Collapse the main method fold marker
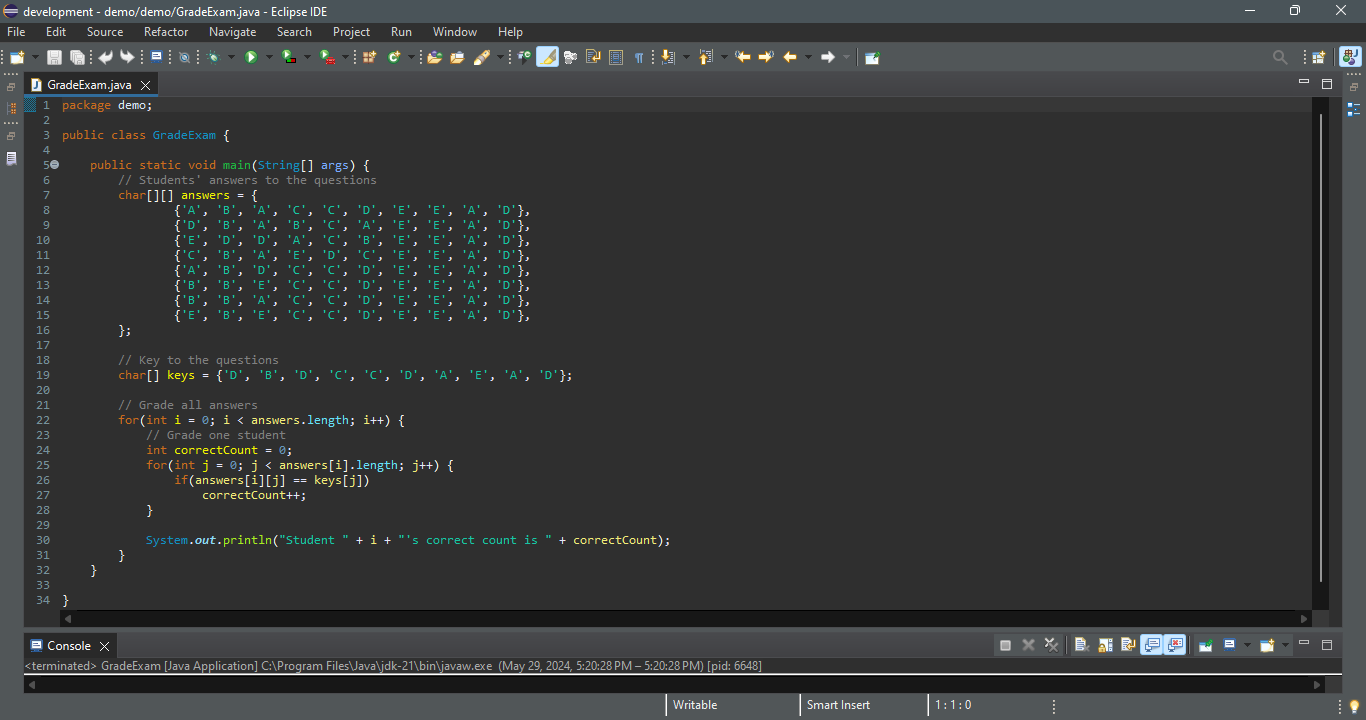The height and width of the screenshot is (720, 1366). [x=55, y=165]
